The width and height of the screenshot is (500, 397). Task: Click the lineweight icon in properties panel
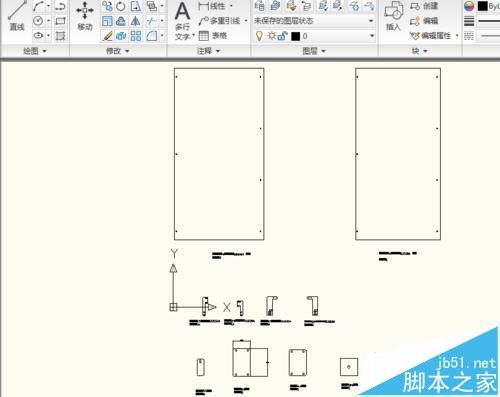click(x=469, y=21)
